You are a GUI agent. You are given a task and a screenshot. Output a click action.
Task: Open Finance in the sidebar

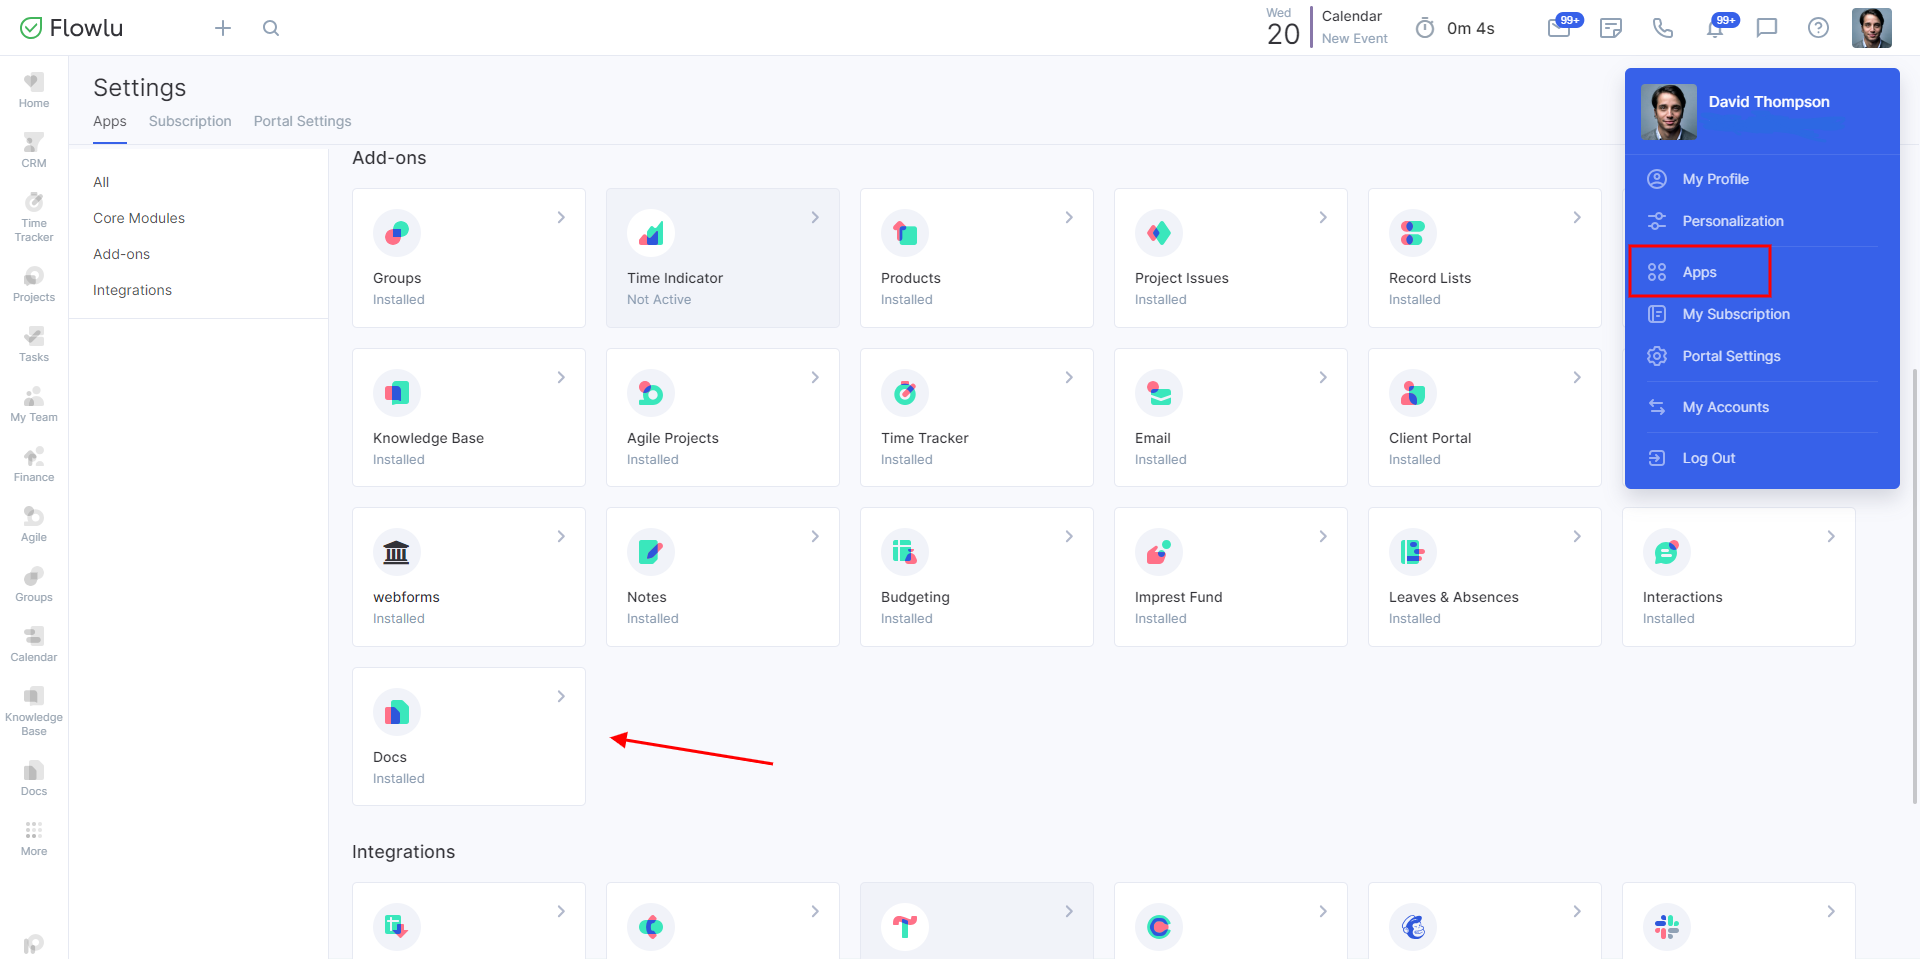(34, 464)
